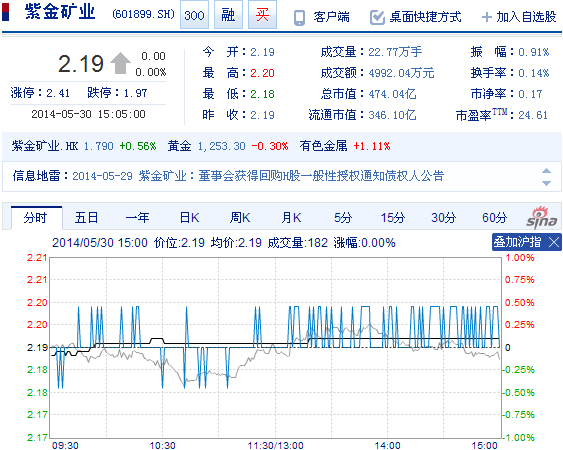The width and height of the screenshot is (563, 450).
Task: Click the chart's 11:30/13:00 time axis label
Action: click(x=275, y=445)
